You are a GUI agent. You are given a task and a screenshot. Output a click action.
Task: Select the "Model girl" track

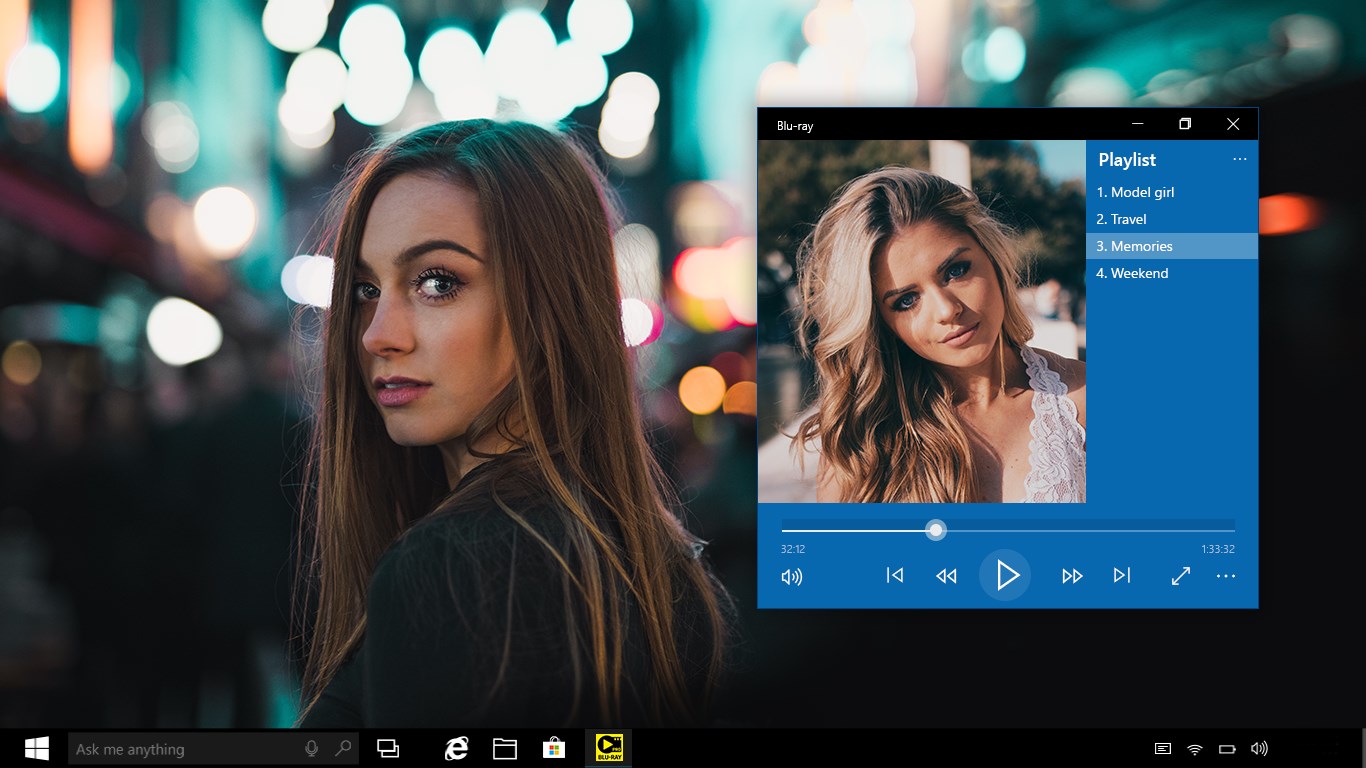pos(1136,192)
